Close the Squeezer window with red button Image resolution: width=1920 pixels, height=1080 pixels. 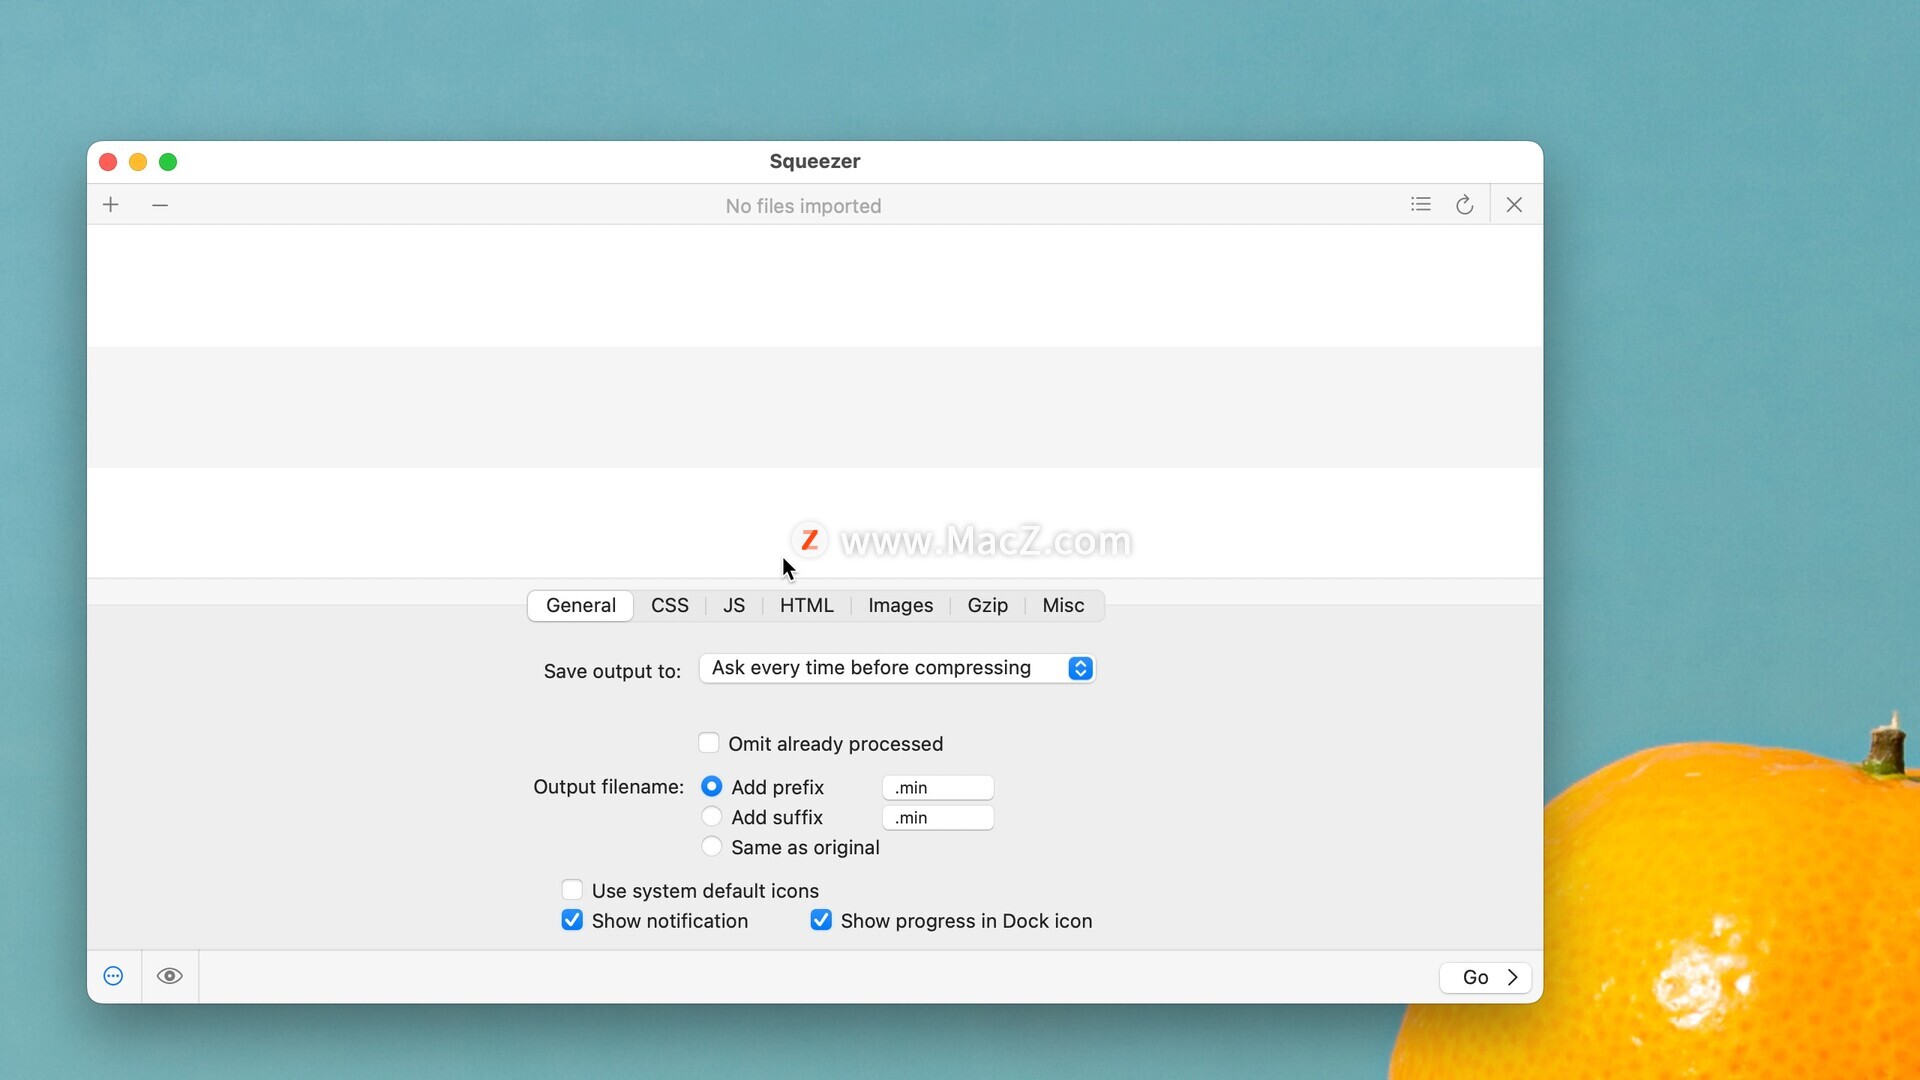108,162
